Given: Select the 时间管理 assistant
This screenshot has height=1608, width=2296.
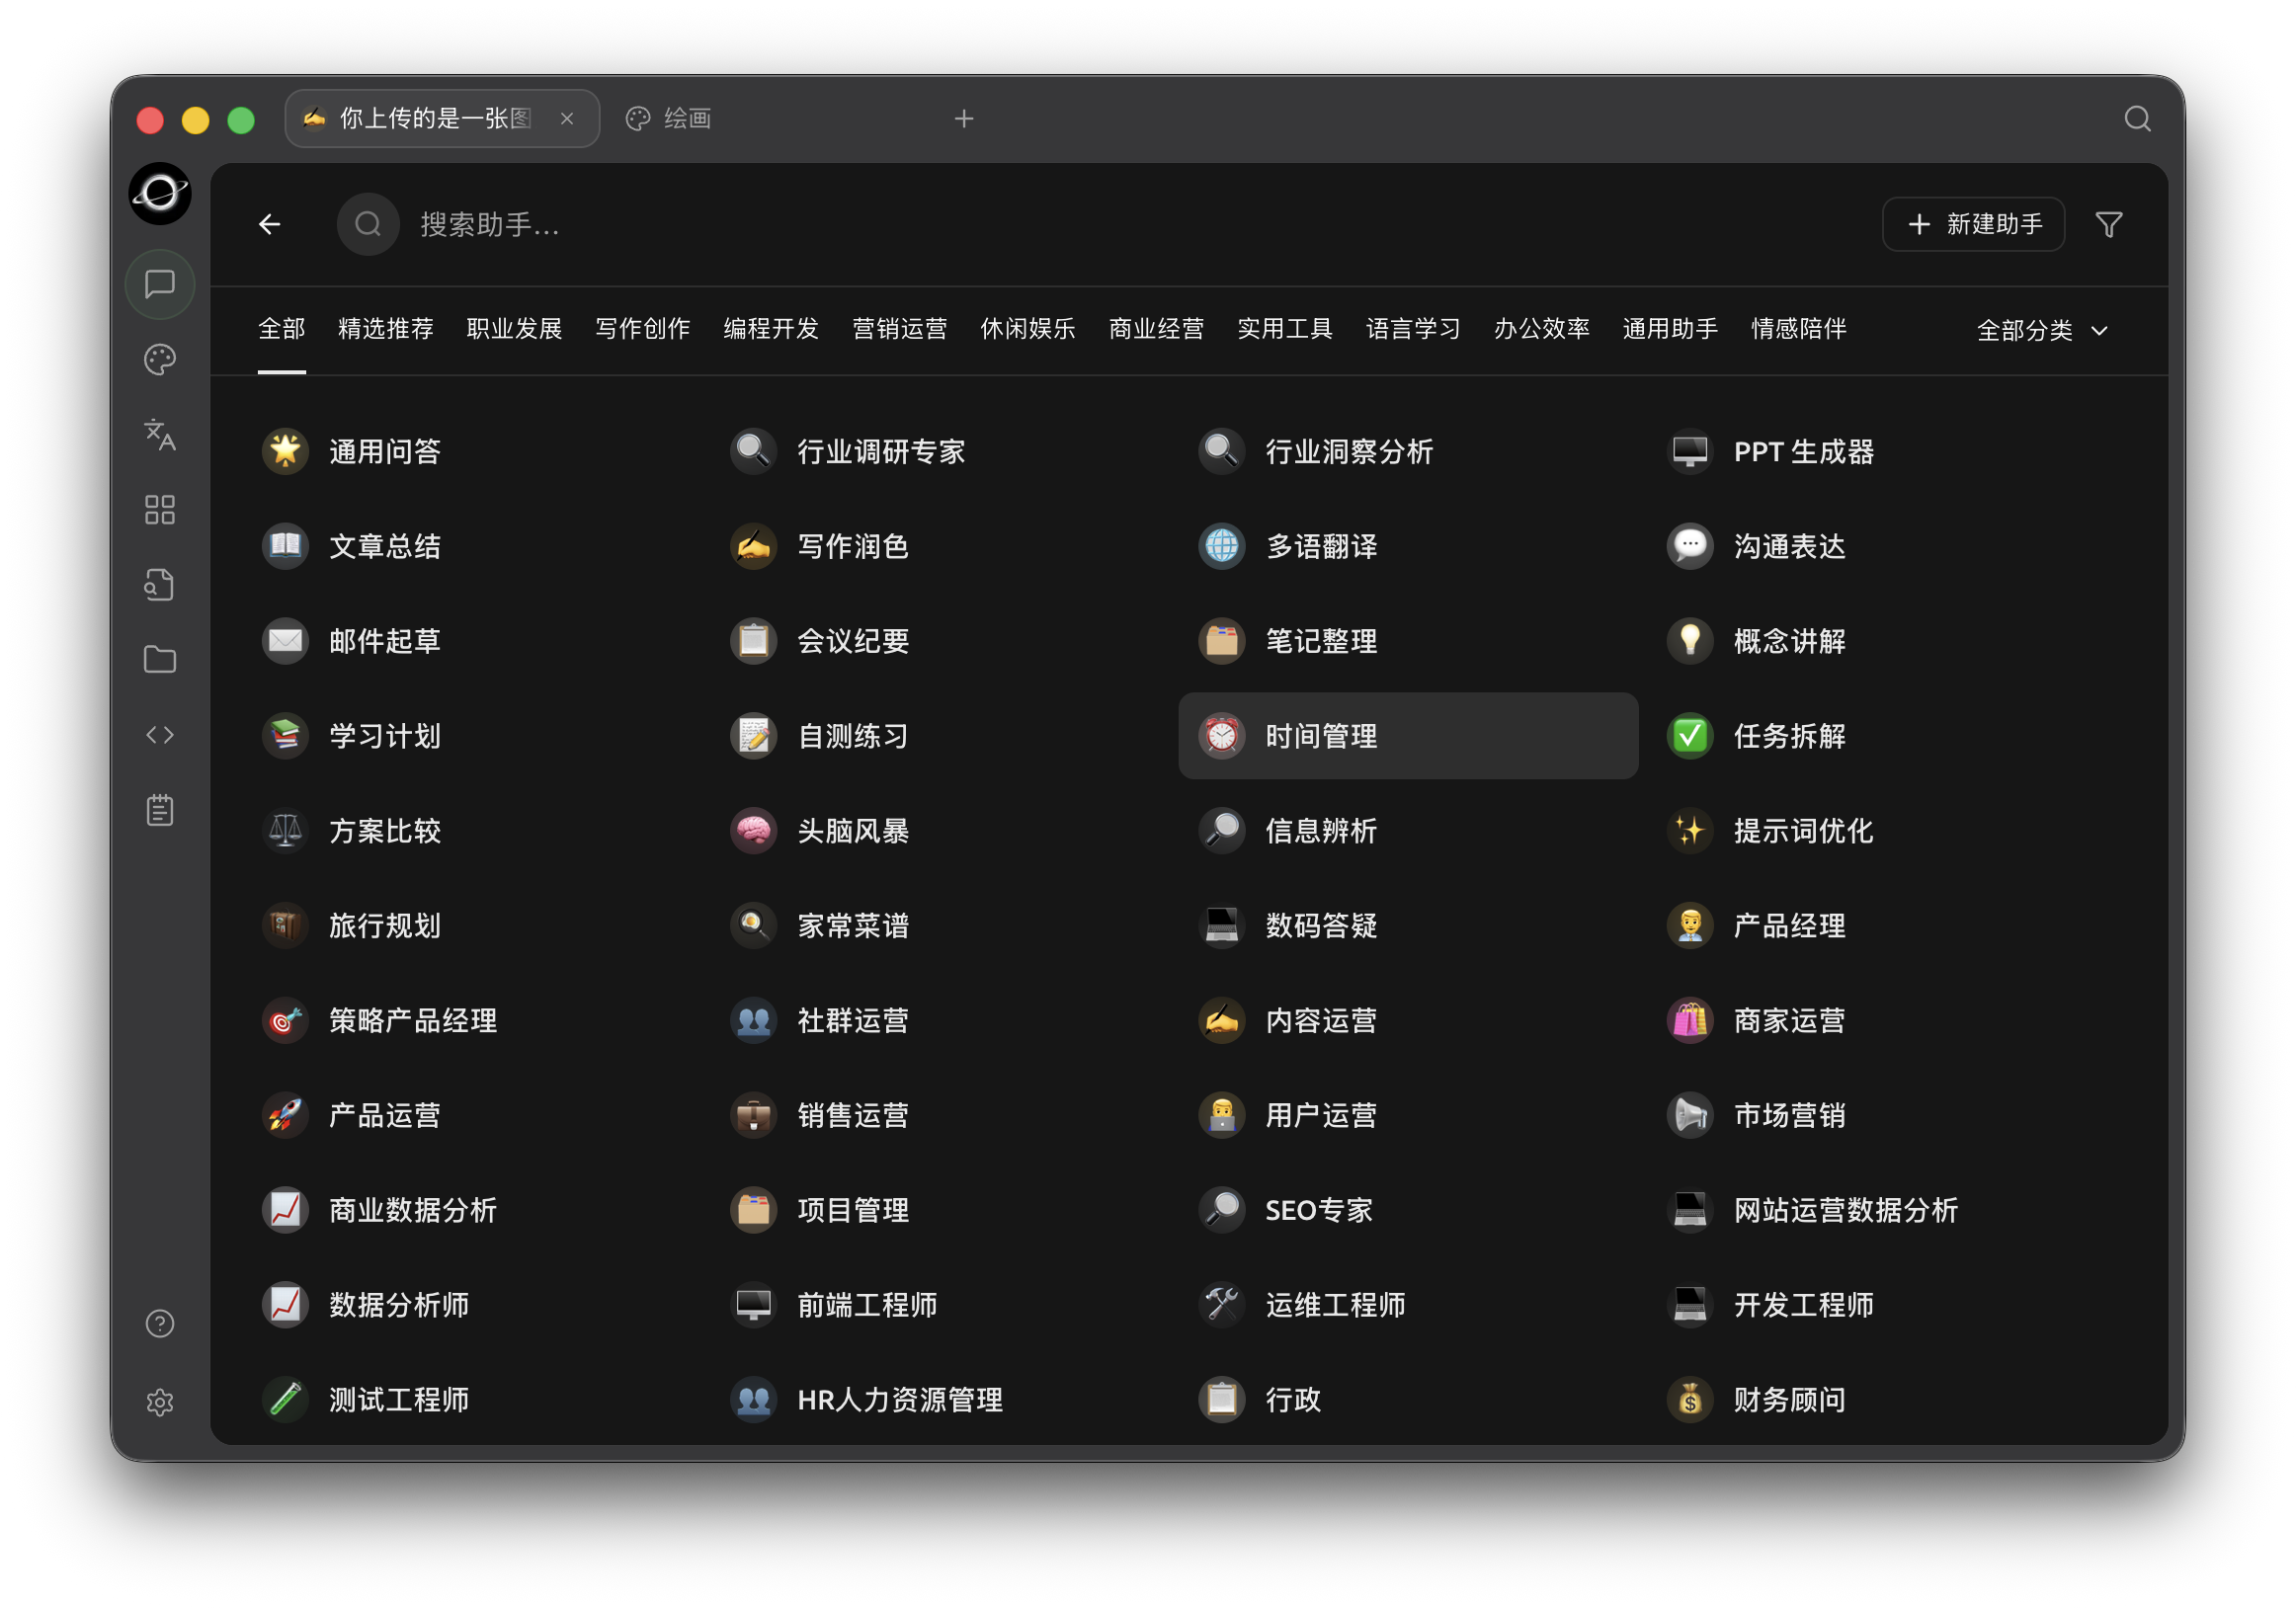Looking at the screenshot, I should (x=1408, y=736).
